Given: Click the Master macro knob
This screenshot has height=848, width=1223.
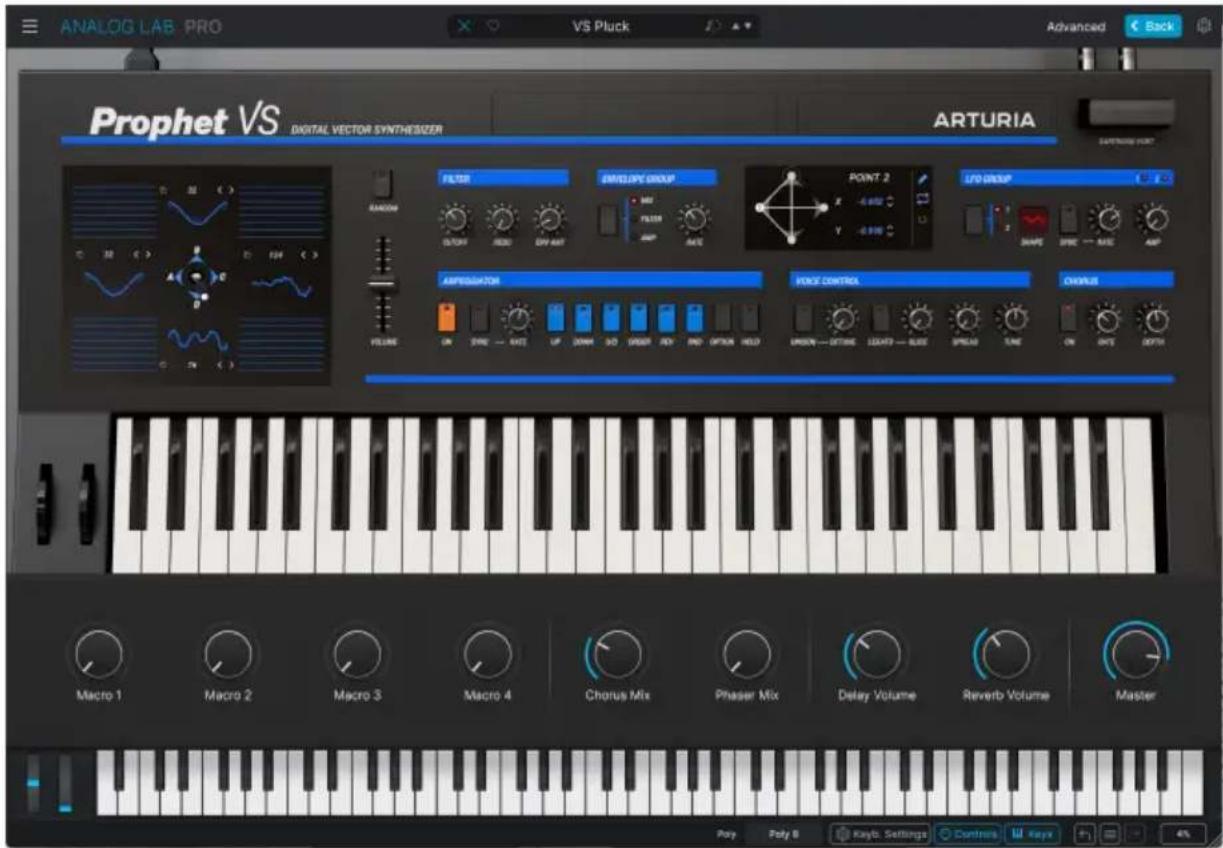Looking at the screenshot, I should point(1136,654).
